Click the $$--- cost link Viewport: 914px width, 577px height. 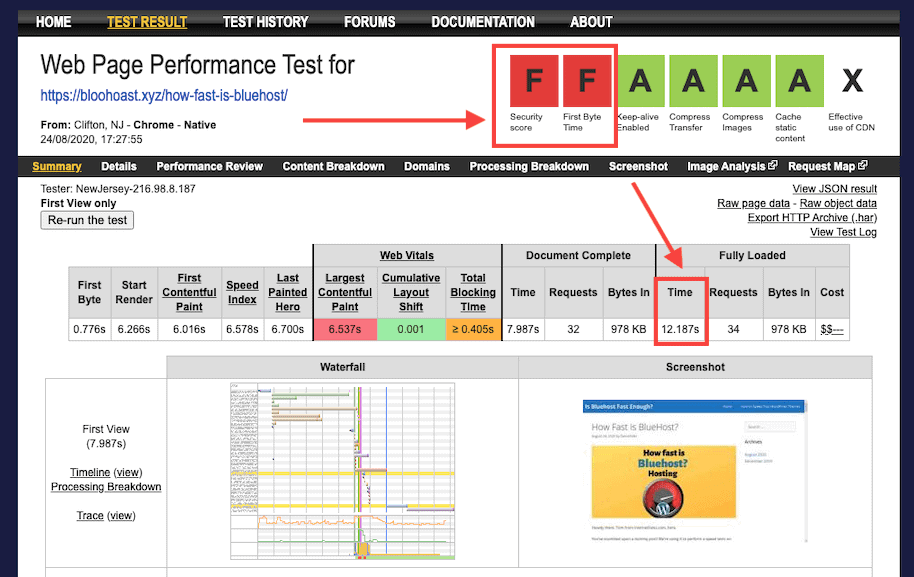[x=832, y=329]
